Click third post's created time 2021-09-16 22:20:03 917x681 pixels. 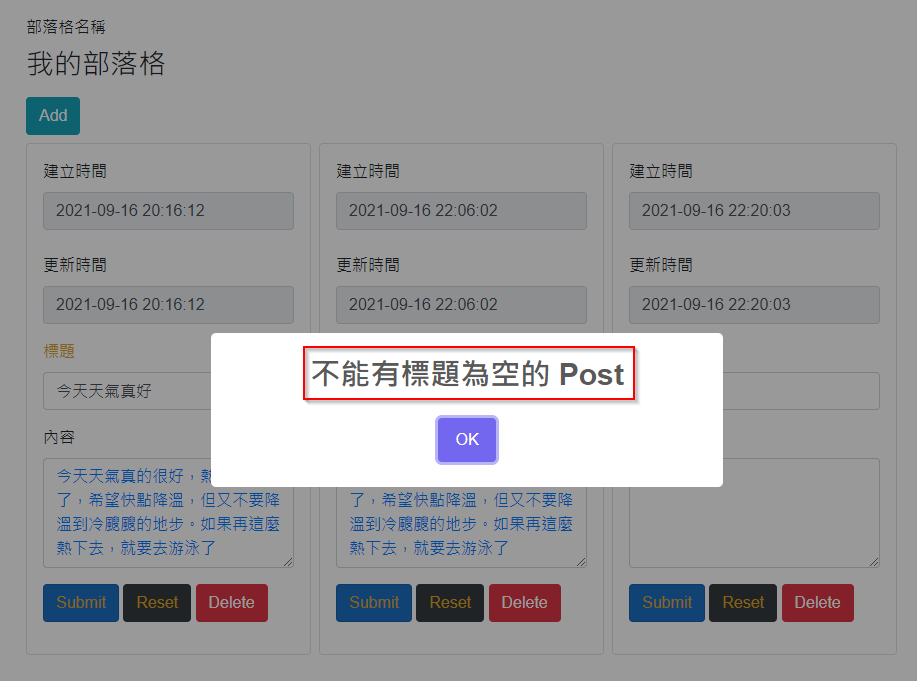pos(754,211)
